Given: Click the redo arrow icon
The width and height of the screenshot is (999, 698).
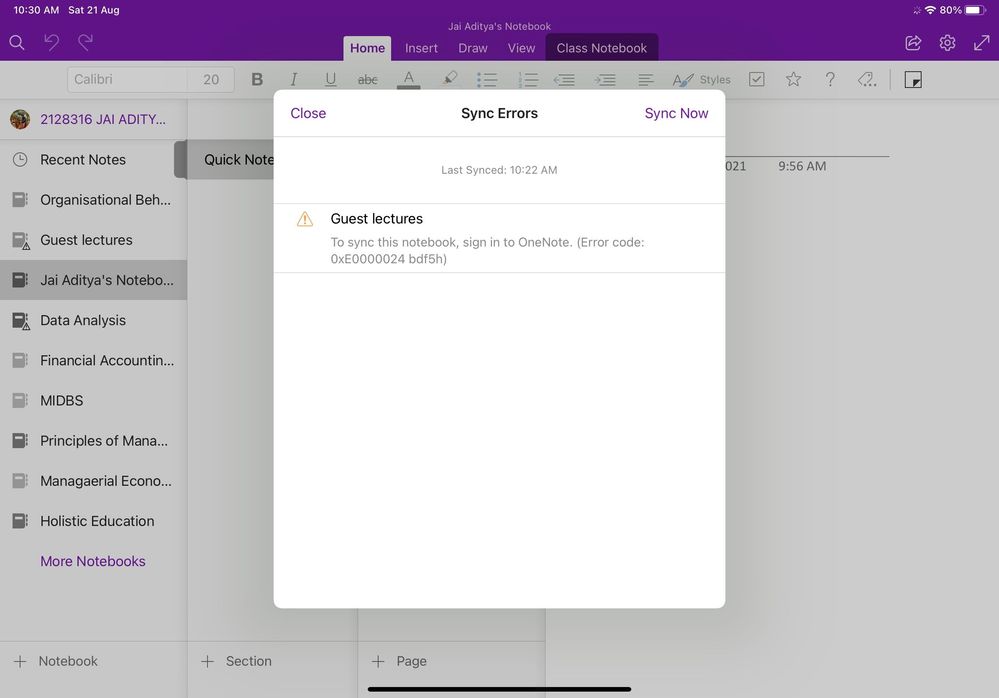Looking at the screenshot, I should [85, 43].
